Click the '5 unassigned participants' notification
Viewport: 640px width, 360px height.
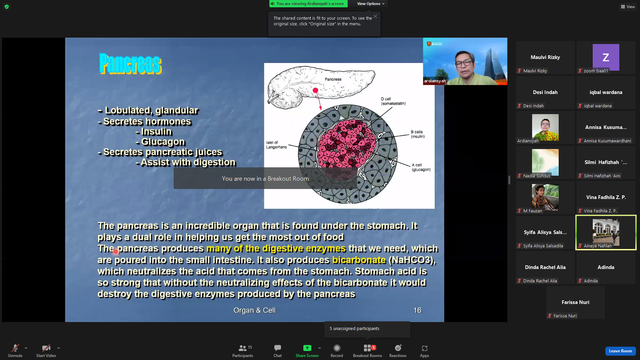pyautogui.click(x=367, y=329)
